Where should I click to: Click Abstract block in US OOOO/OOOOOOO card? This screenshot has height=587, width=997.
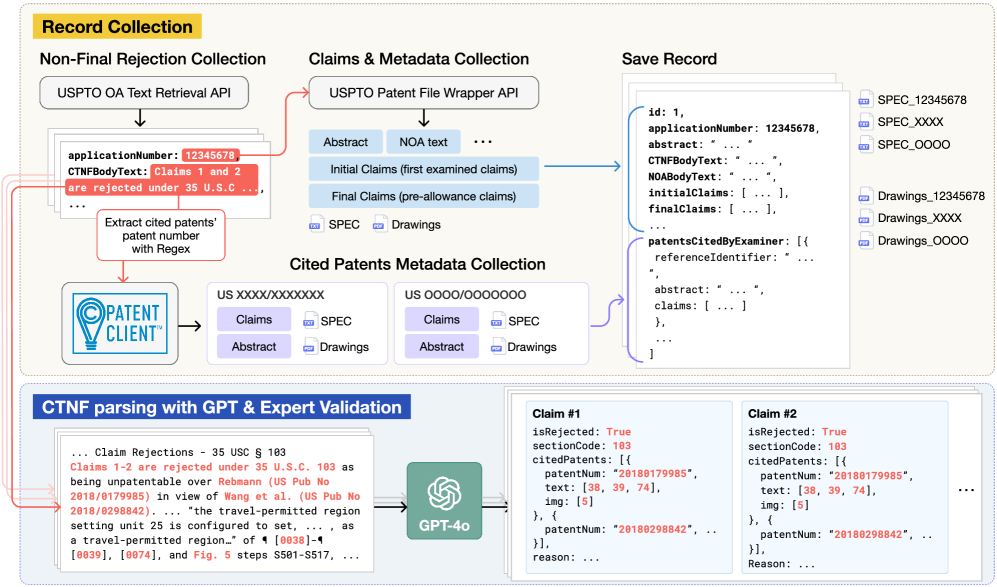tap(442, 347)
